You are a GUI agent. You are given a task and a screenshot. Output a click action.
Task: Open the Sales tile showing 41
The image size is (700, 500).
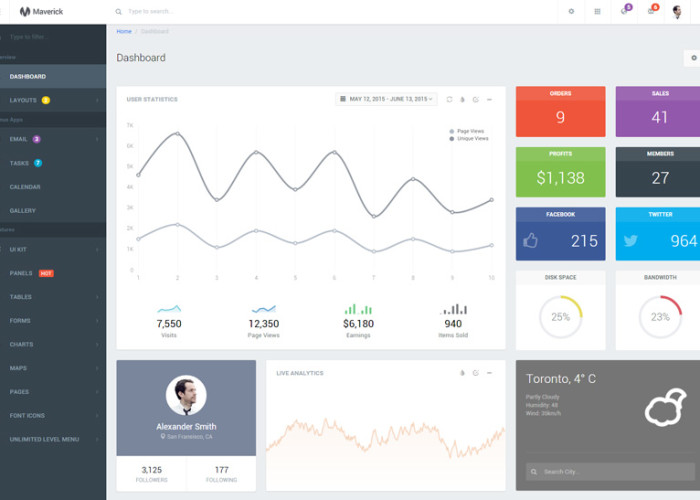(x=658, y=112)
